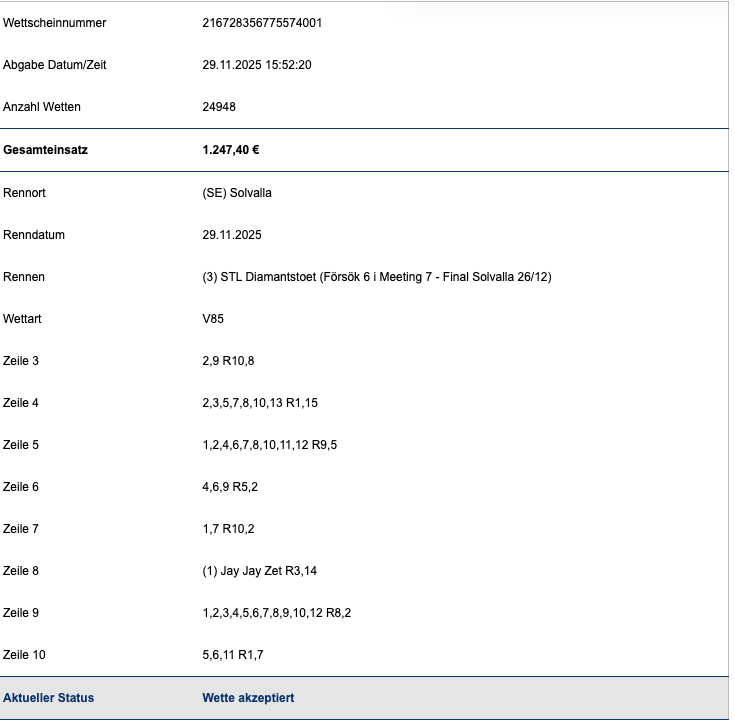Click the Zeile 10 value 5,6,11 R1,7
Image resolution: width=735 pixels, height=727 pixels.
click(x=235, y=655)
